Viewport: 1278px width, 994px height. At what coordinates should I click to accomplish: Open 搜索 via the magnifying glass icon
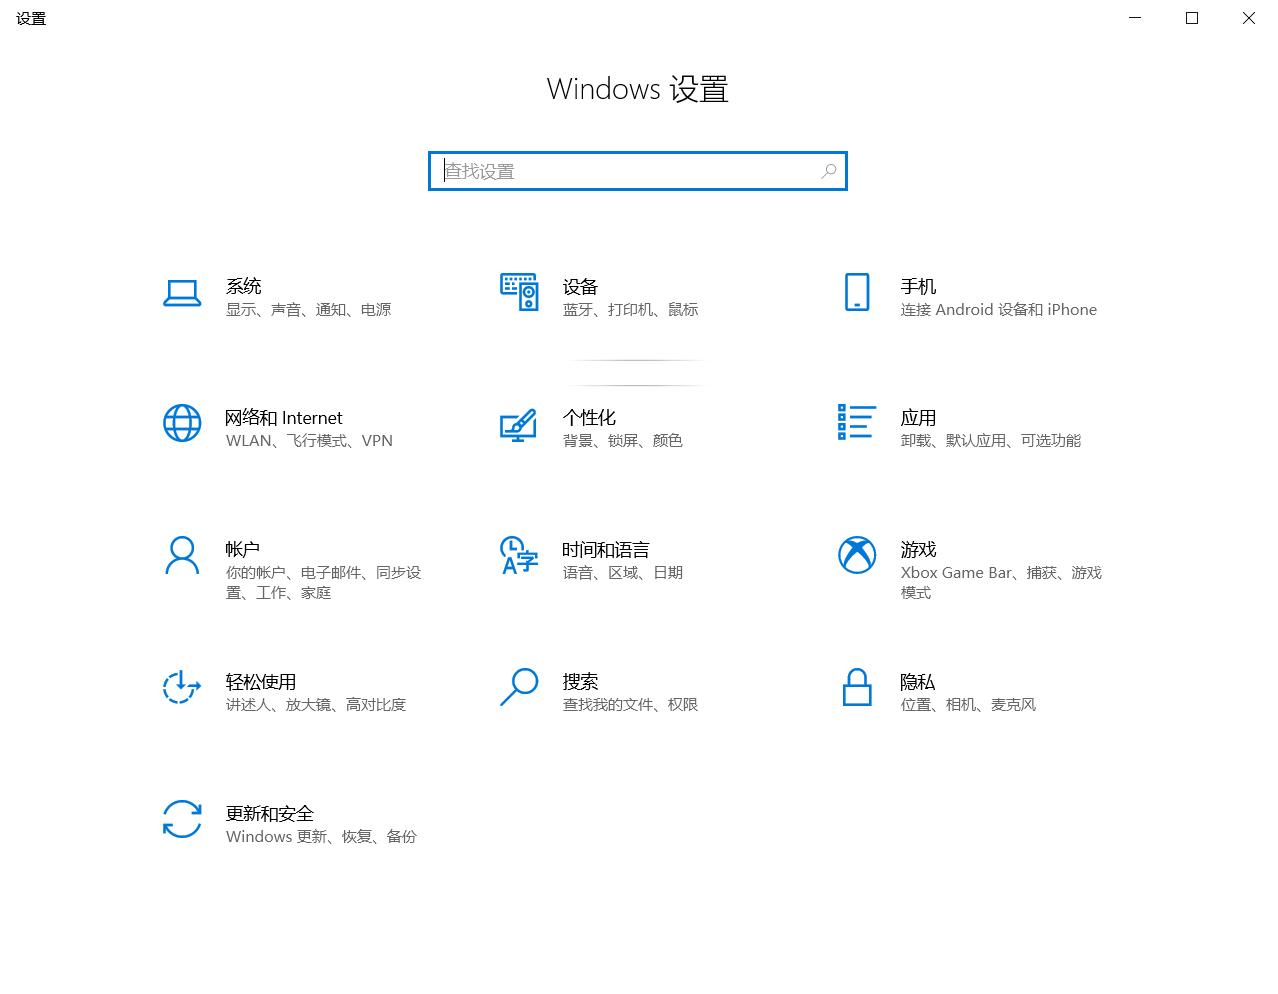tap(519, 688)
